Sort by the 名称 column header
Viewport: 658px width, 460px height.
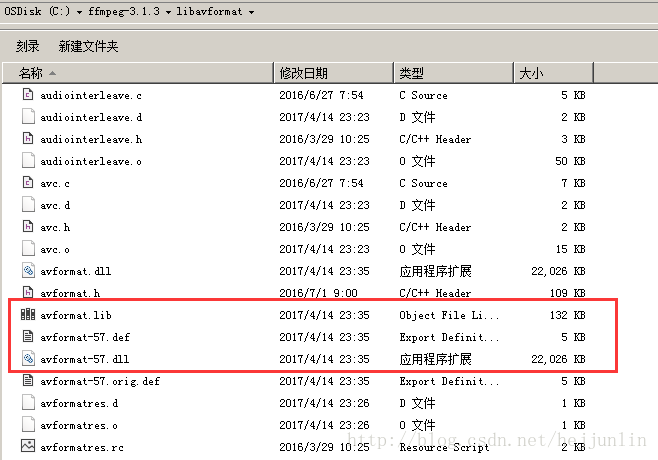click(138, 73)
